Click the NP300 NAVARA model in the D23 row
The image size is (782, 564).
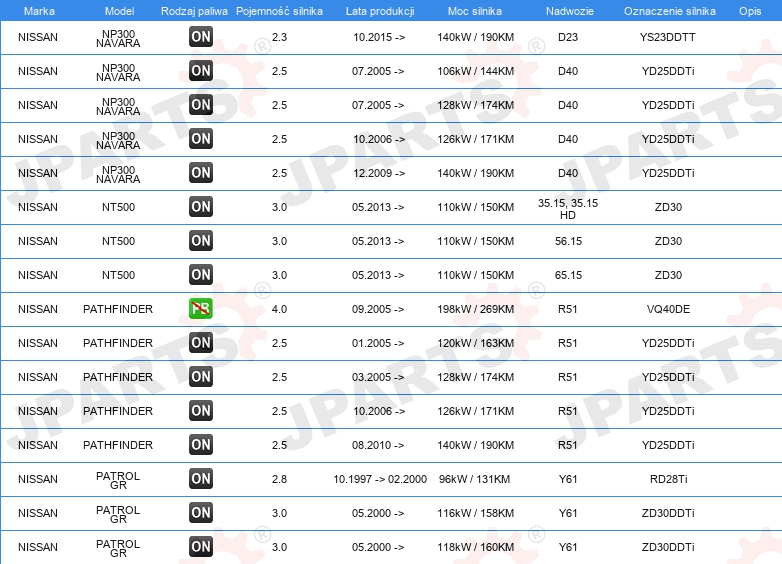pos(118,38)
